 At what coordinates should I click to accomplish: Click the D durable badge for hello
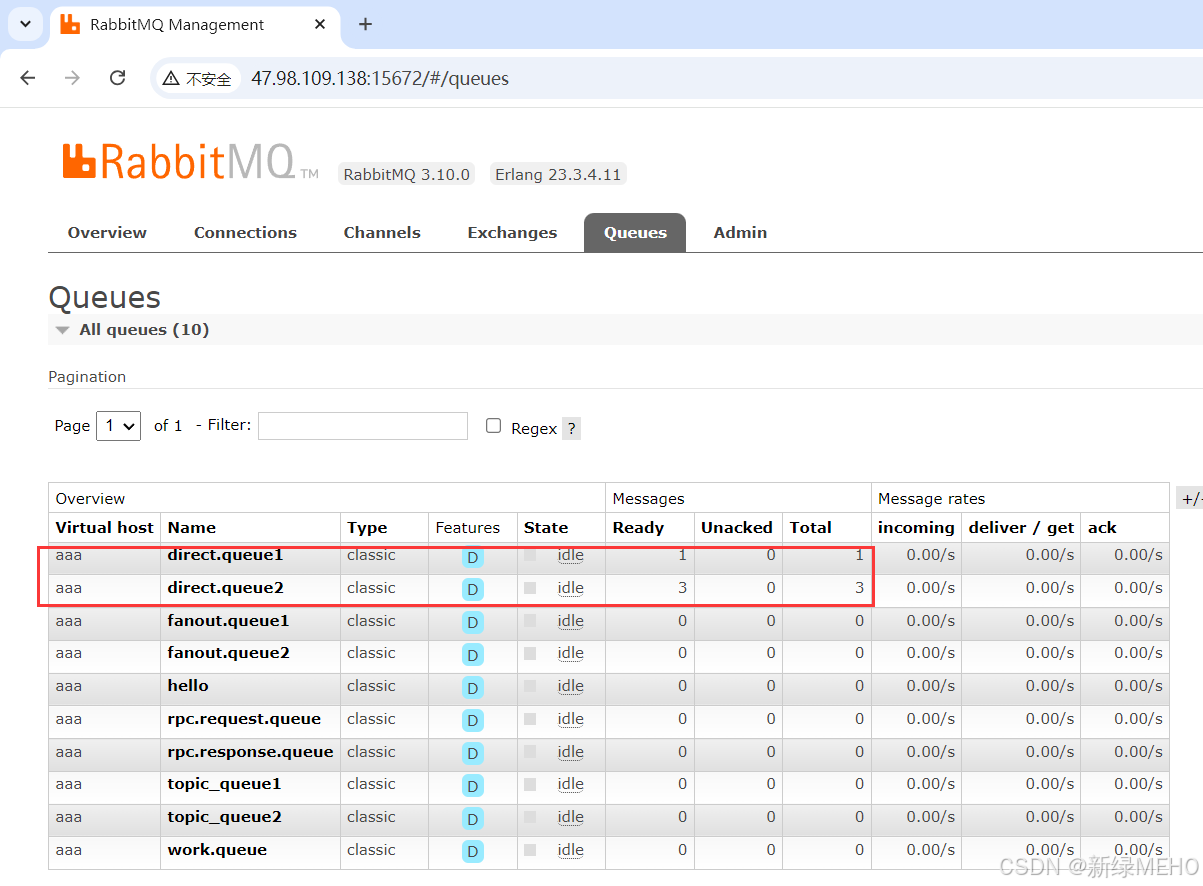[472, 688]
